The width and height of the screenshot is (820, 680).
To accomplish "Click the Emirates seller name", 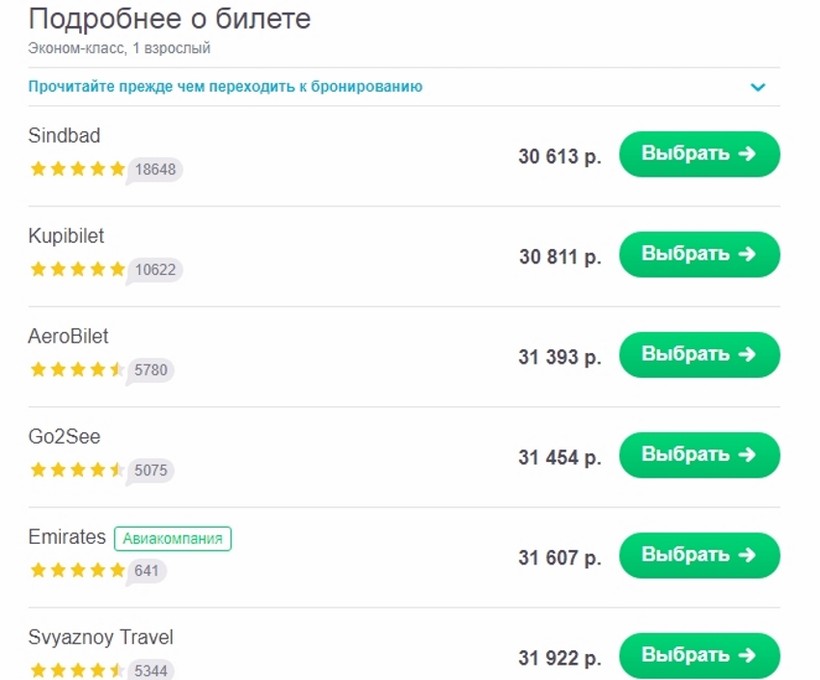I will coord(67,537).
